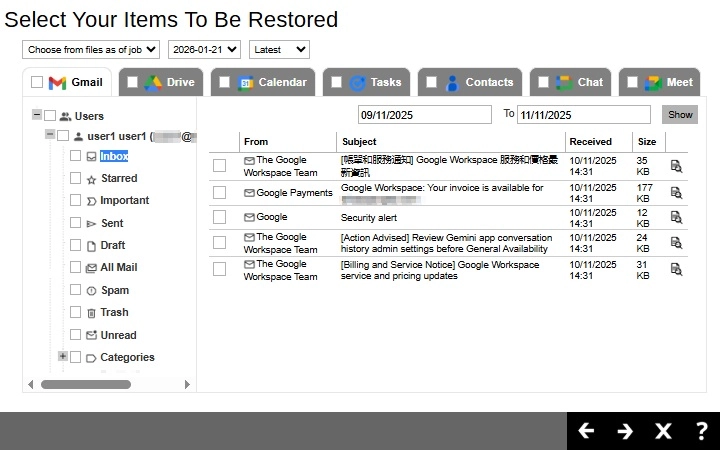Sort by the From column header
Viewport: 720px width, 450px height.
click(x=256, y=142)
